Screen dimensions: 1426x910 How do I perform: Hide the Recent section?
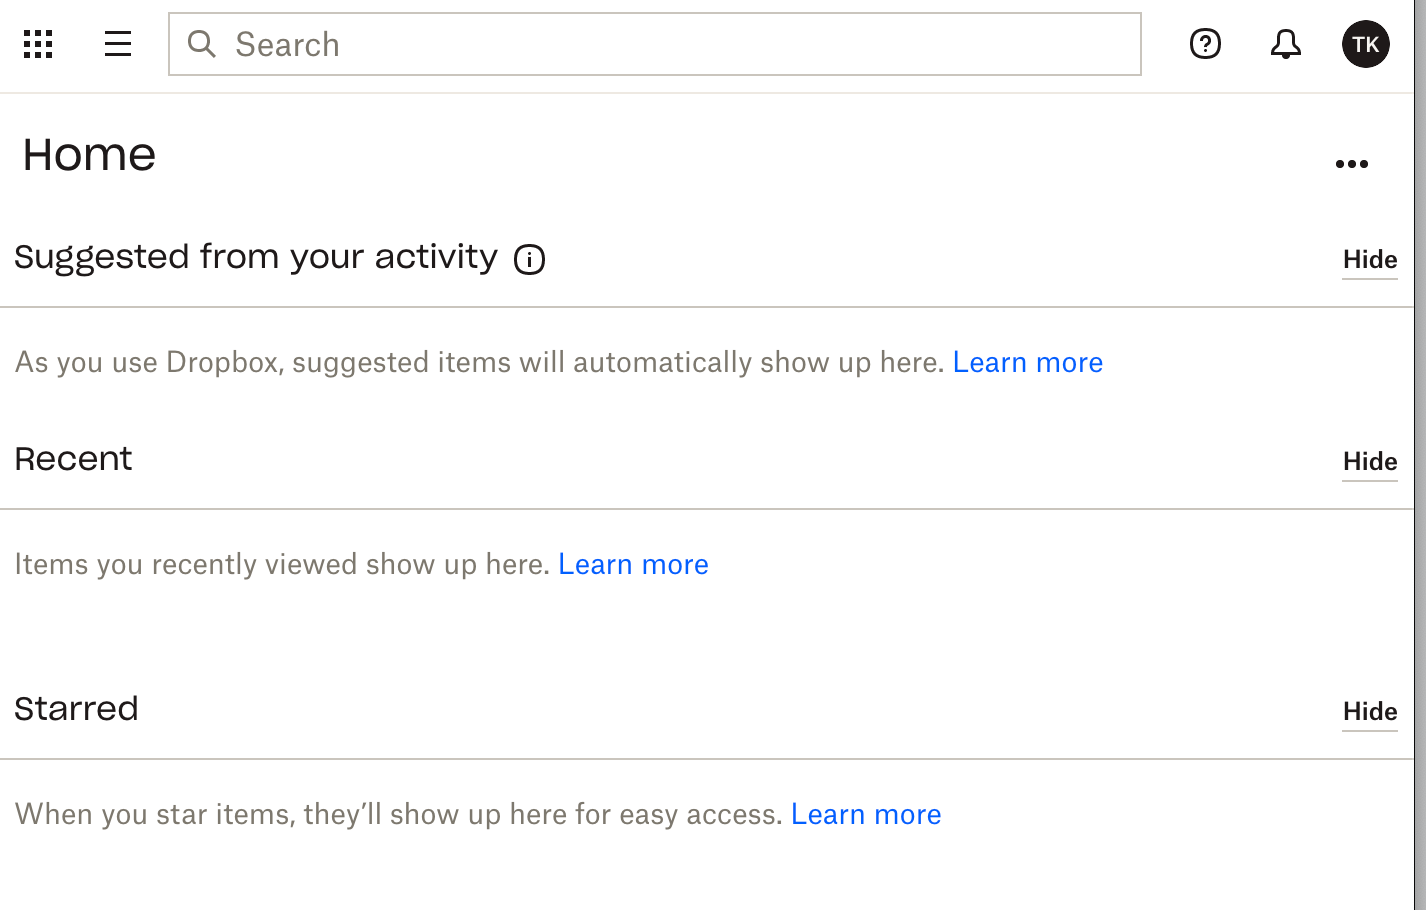(x=1370, y=462)
